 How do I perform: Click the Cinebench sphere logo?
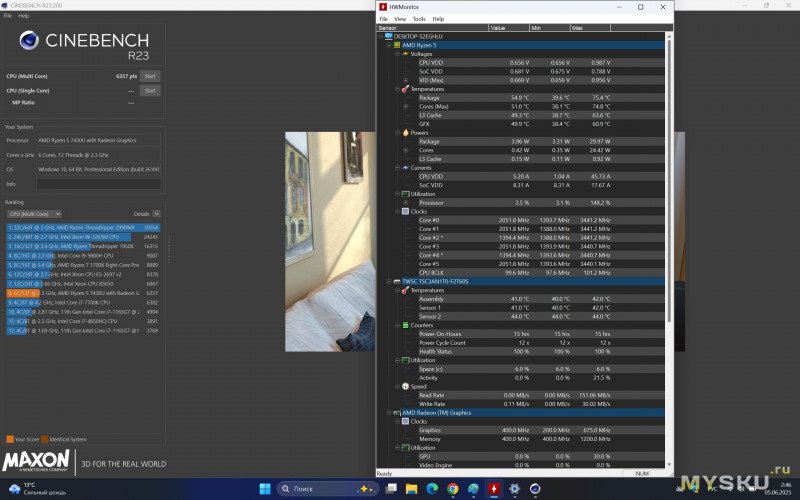pyautogui.click(x=29, y=40)
